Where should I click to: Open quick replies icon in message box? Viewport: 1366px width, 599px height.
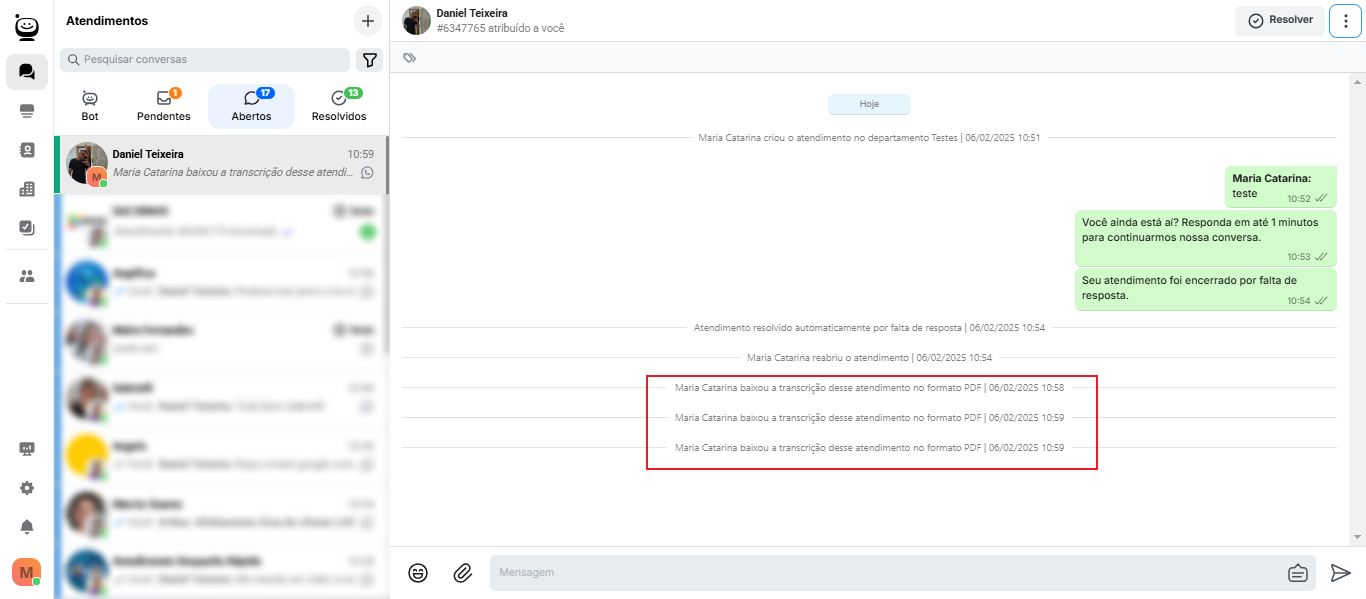[x=1297, y=573]
